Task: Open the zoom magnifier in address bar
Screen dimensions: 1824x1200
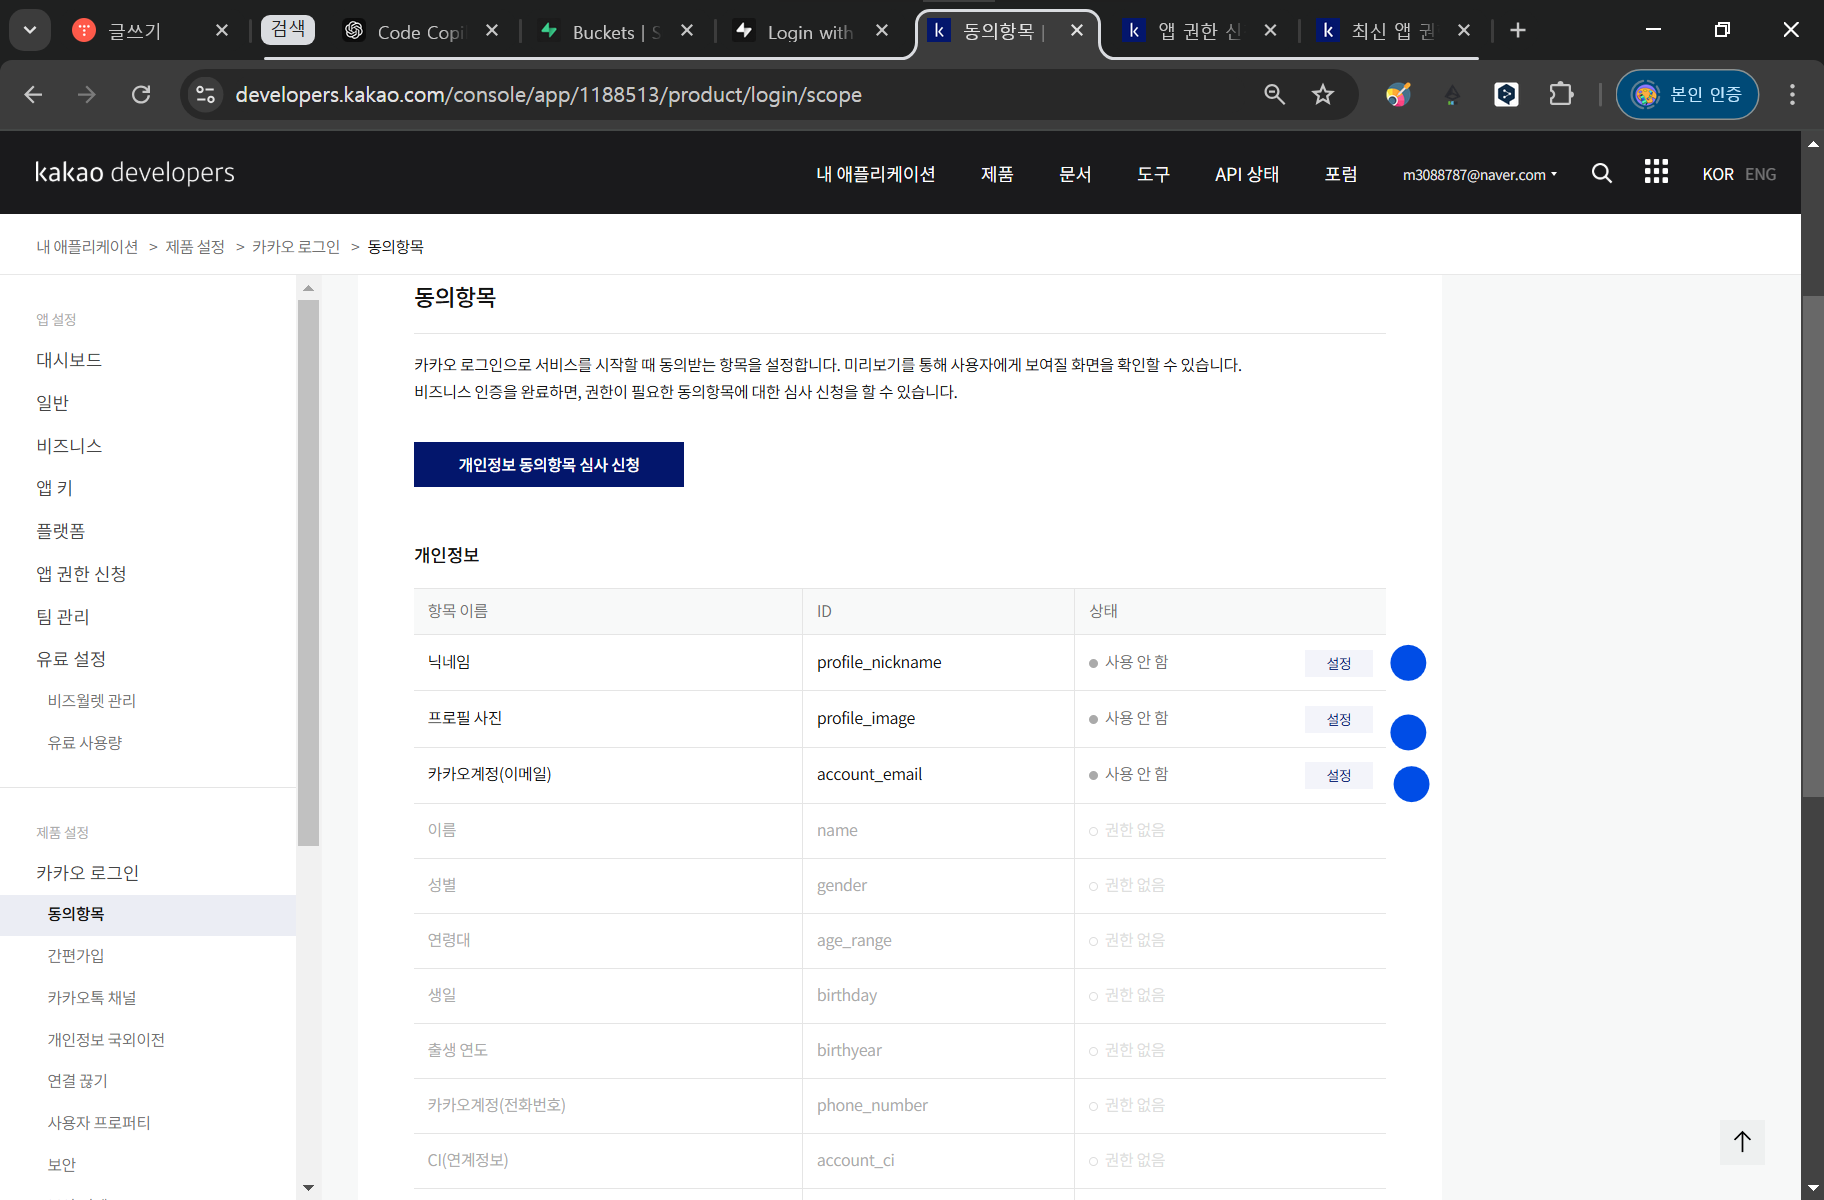Action: click(x=1274, y=94)
